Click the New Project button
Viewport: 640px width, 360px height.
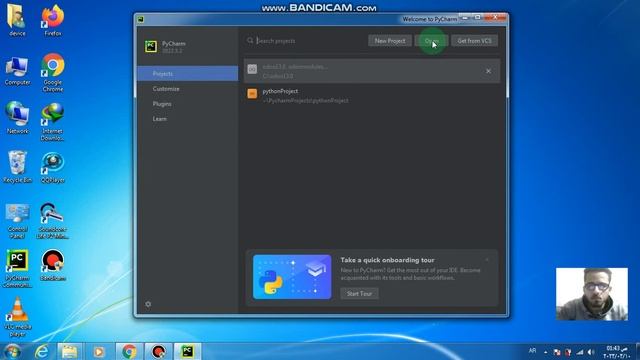[x=390, y=41]
